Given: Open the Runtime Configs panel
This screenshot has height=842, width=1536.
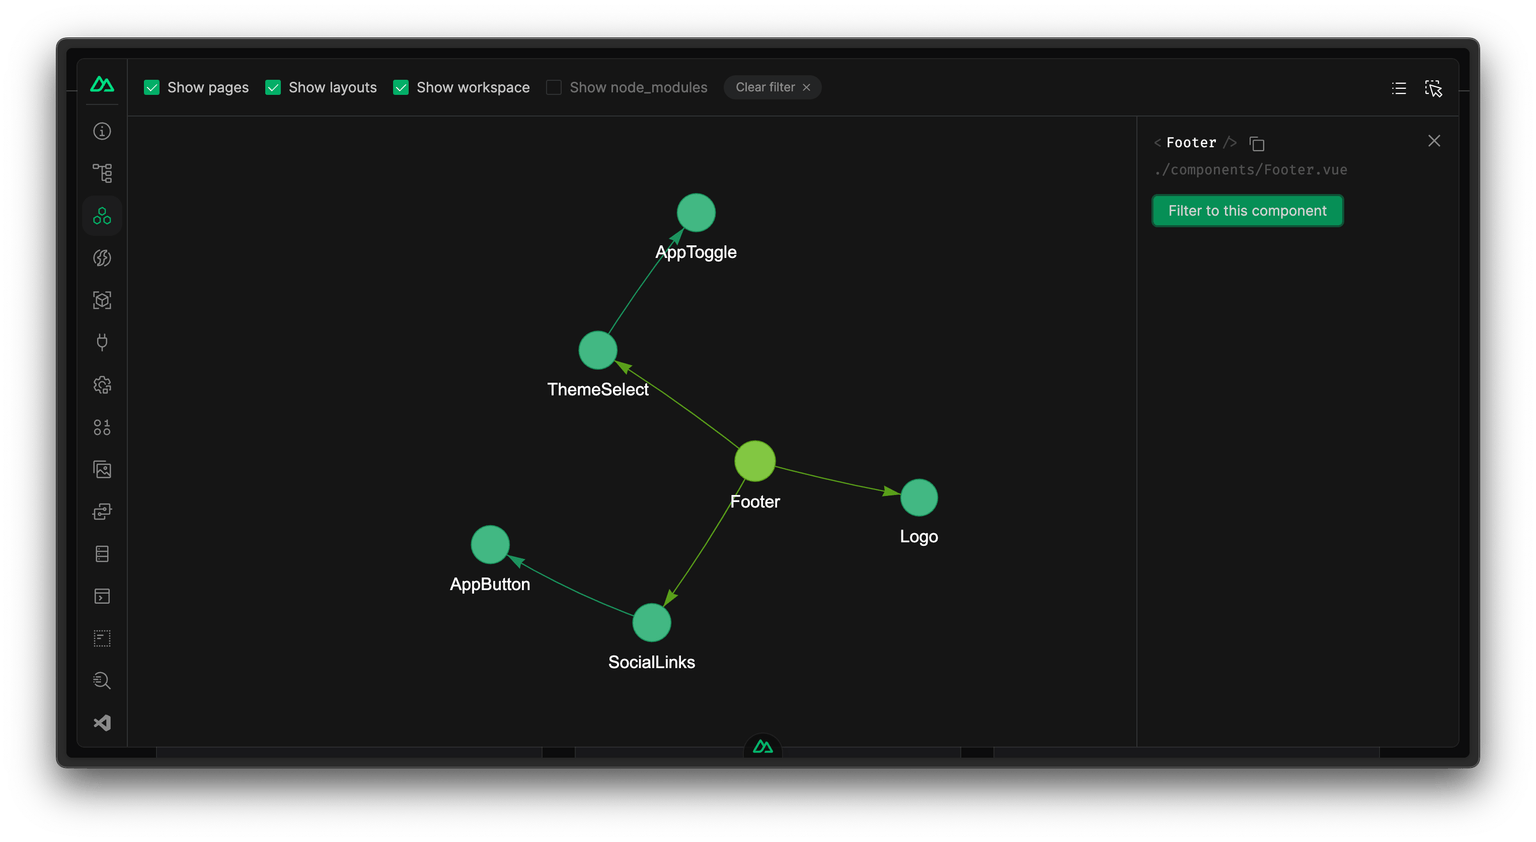Looking at the screenshot, I should (101, 384).
